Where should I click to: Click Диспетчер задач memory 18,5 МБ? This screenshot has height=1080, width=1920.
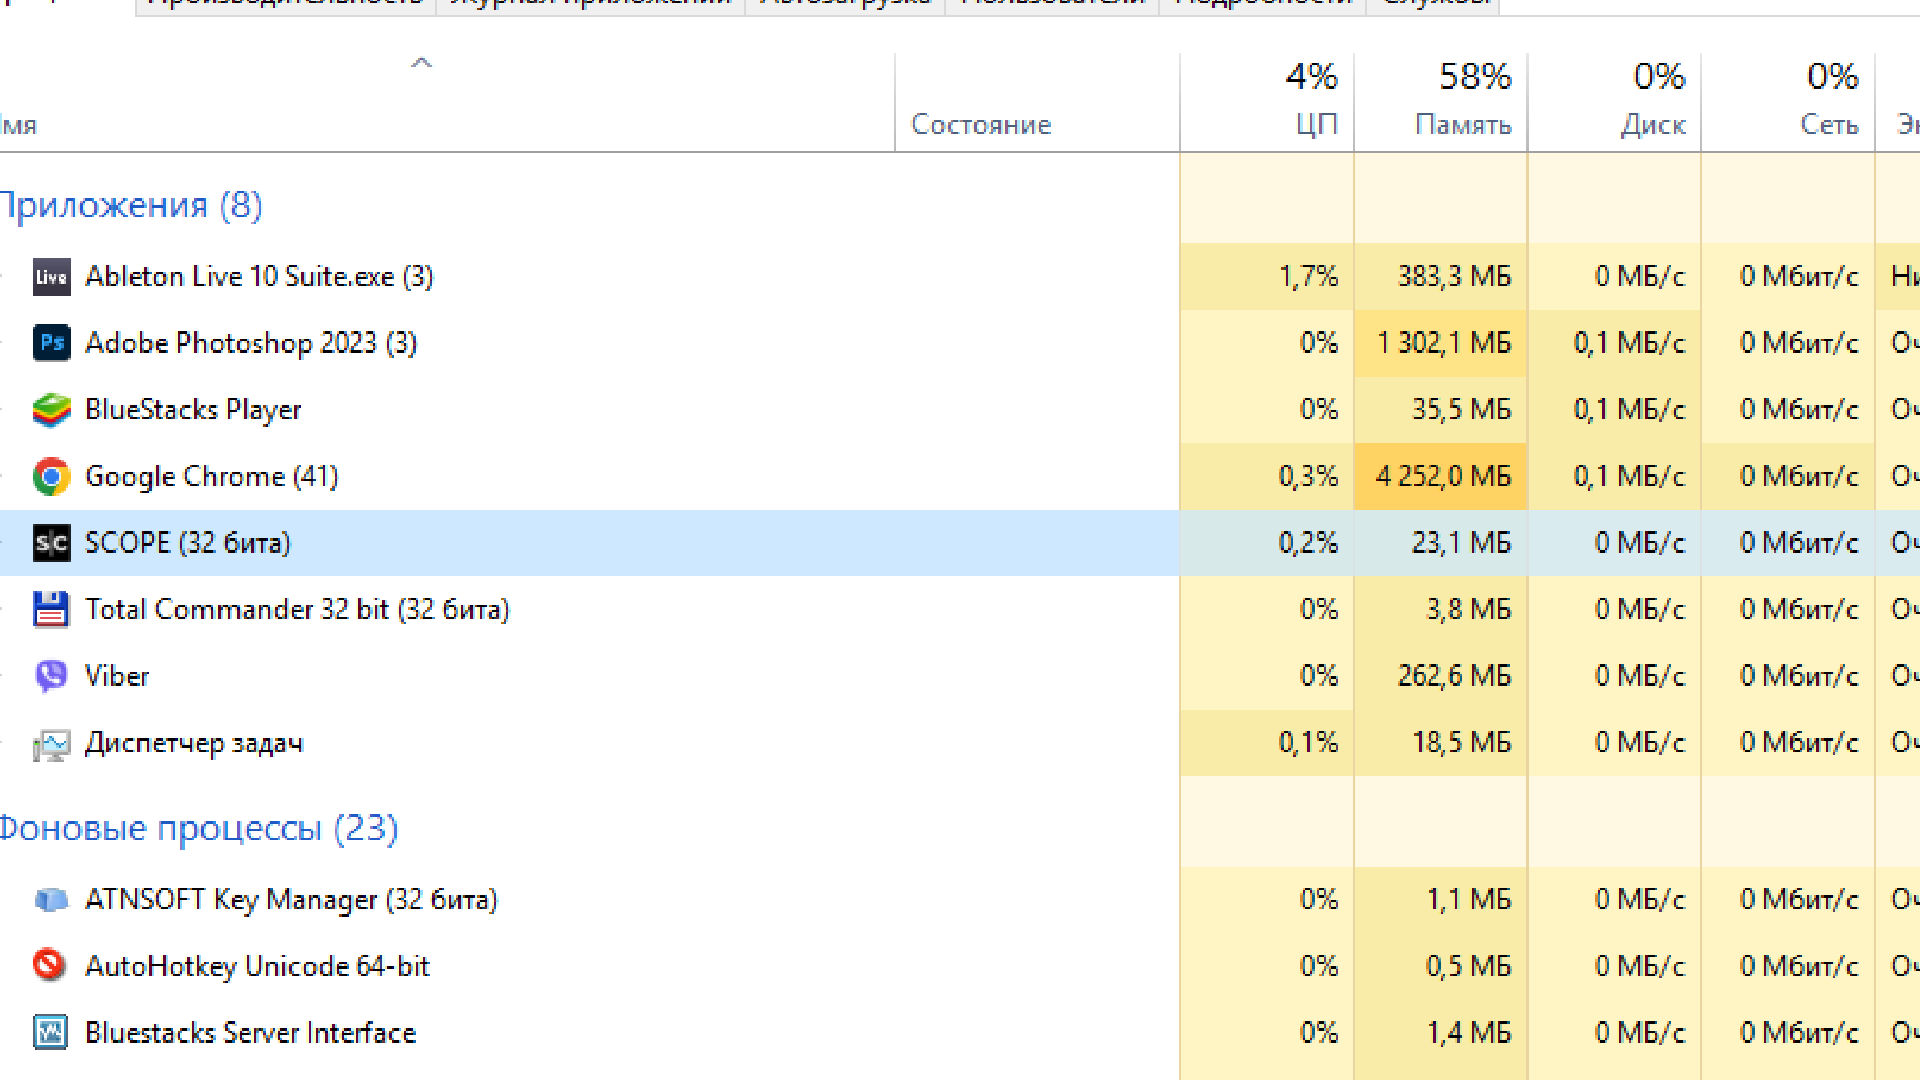(1461, 743)
